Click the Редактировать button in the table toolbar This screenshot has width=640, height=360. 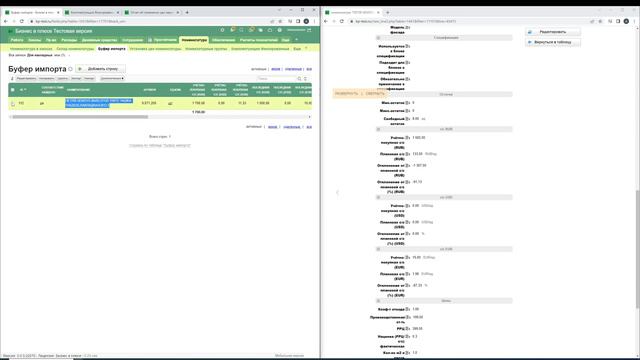(x=26, y=78)
